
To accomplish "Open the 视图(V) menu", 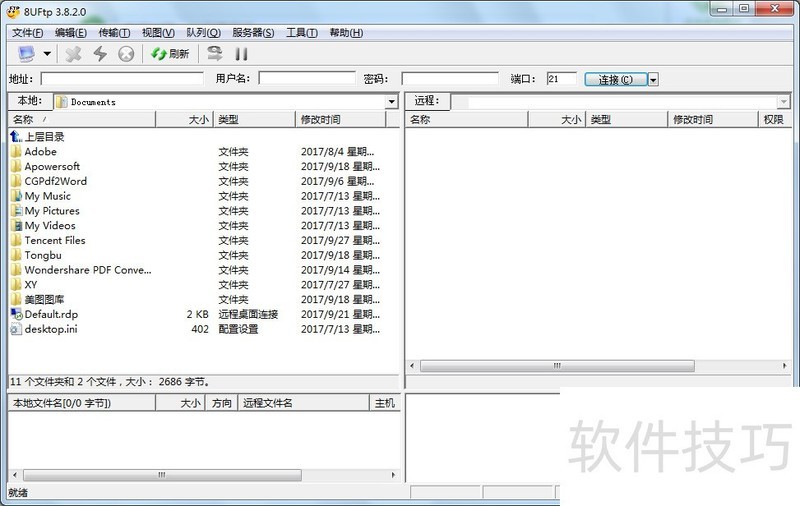I will (158, 33).
